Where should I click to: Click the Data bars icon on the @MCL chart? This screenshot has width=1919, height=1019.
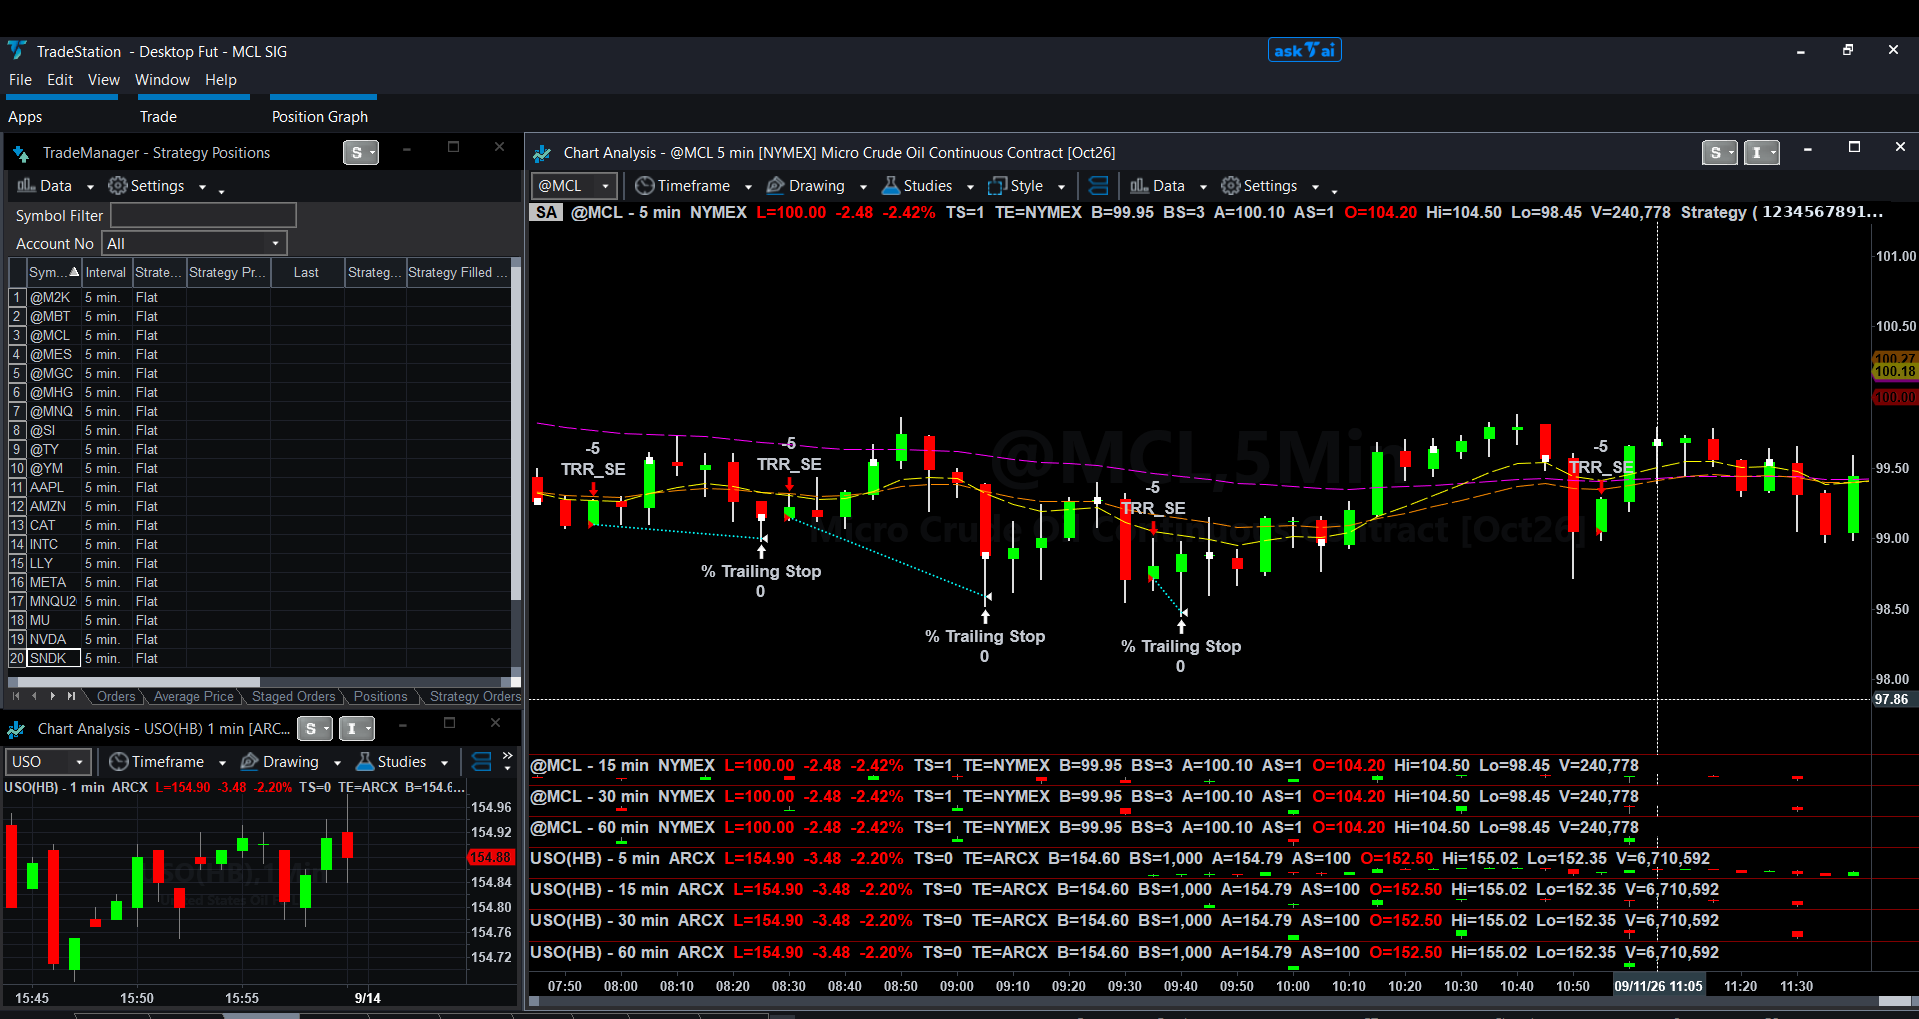[1139, 186]
